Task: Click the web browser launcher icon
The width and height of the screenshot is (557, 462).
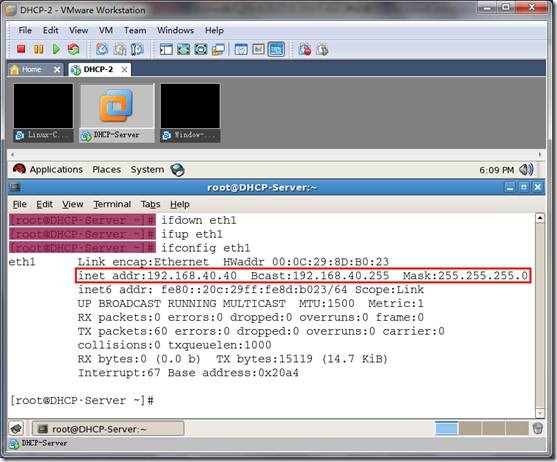Action: (x=178, y=170)
